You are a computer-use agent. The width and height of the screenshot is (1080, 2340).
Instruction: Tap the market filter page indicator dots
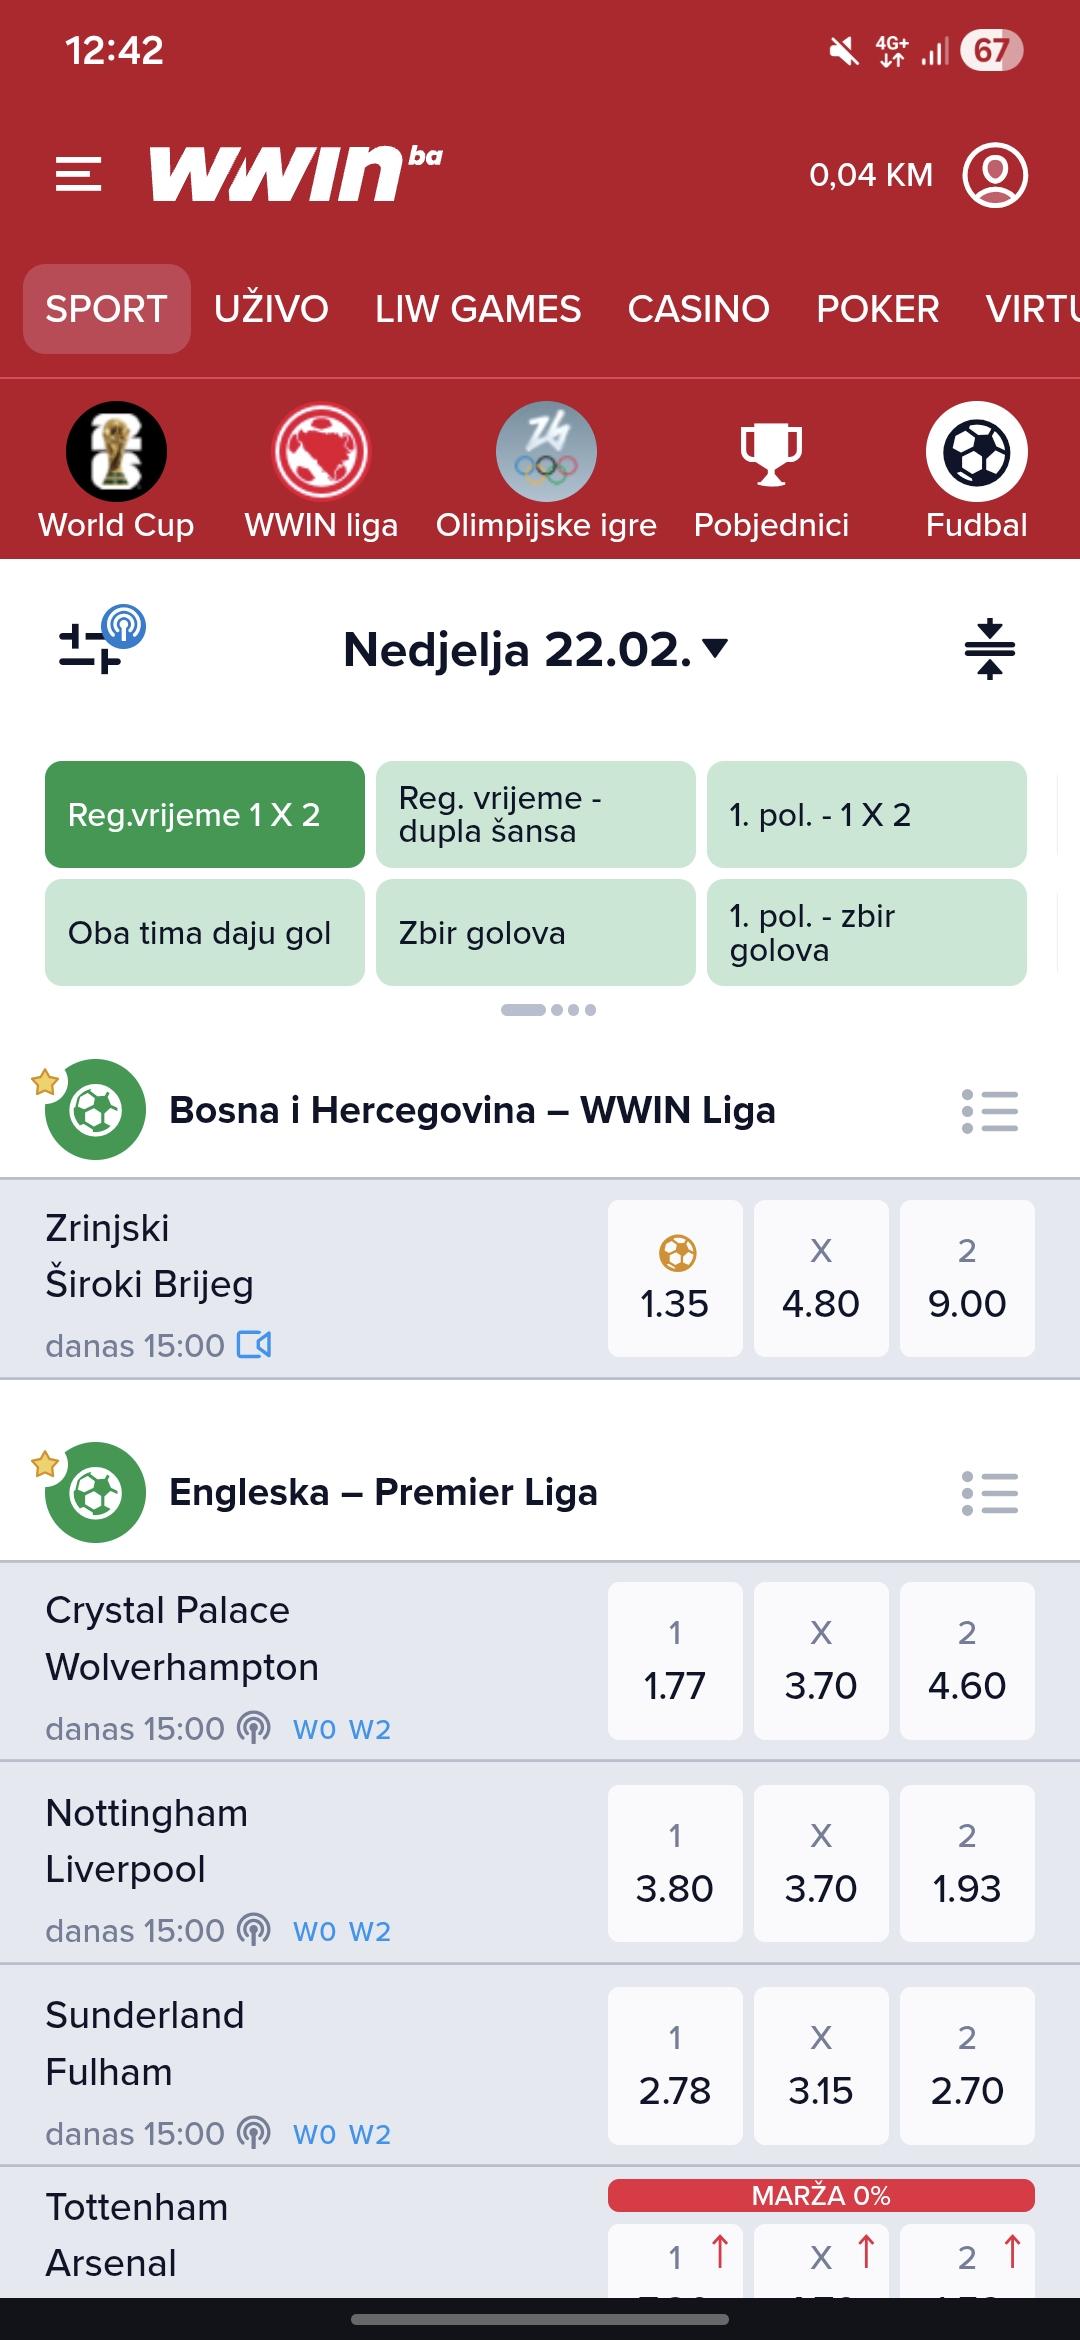coord(548,1010)
